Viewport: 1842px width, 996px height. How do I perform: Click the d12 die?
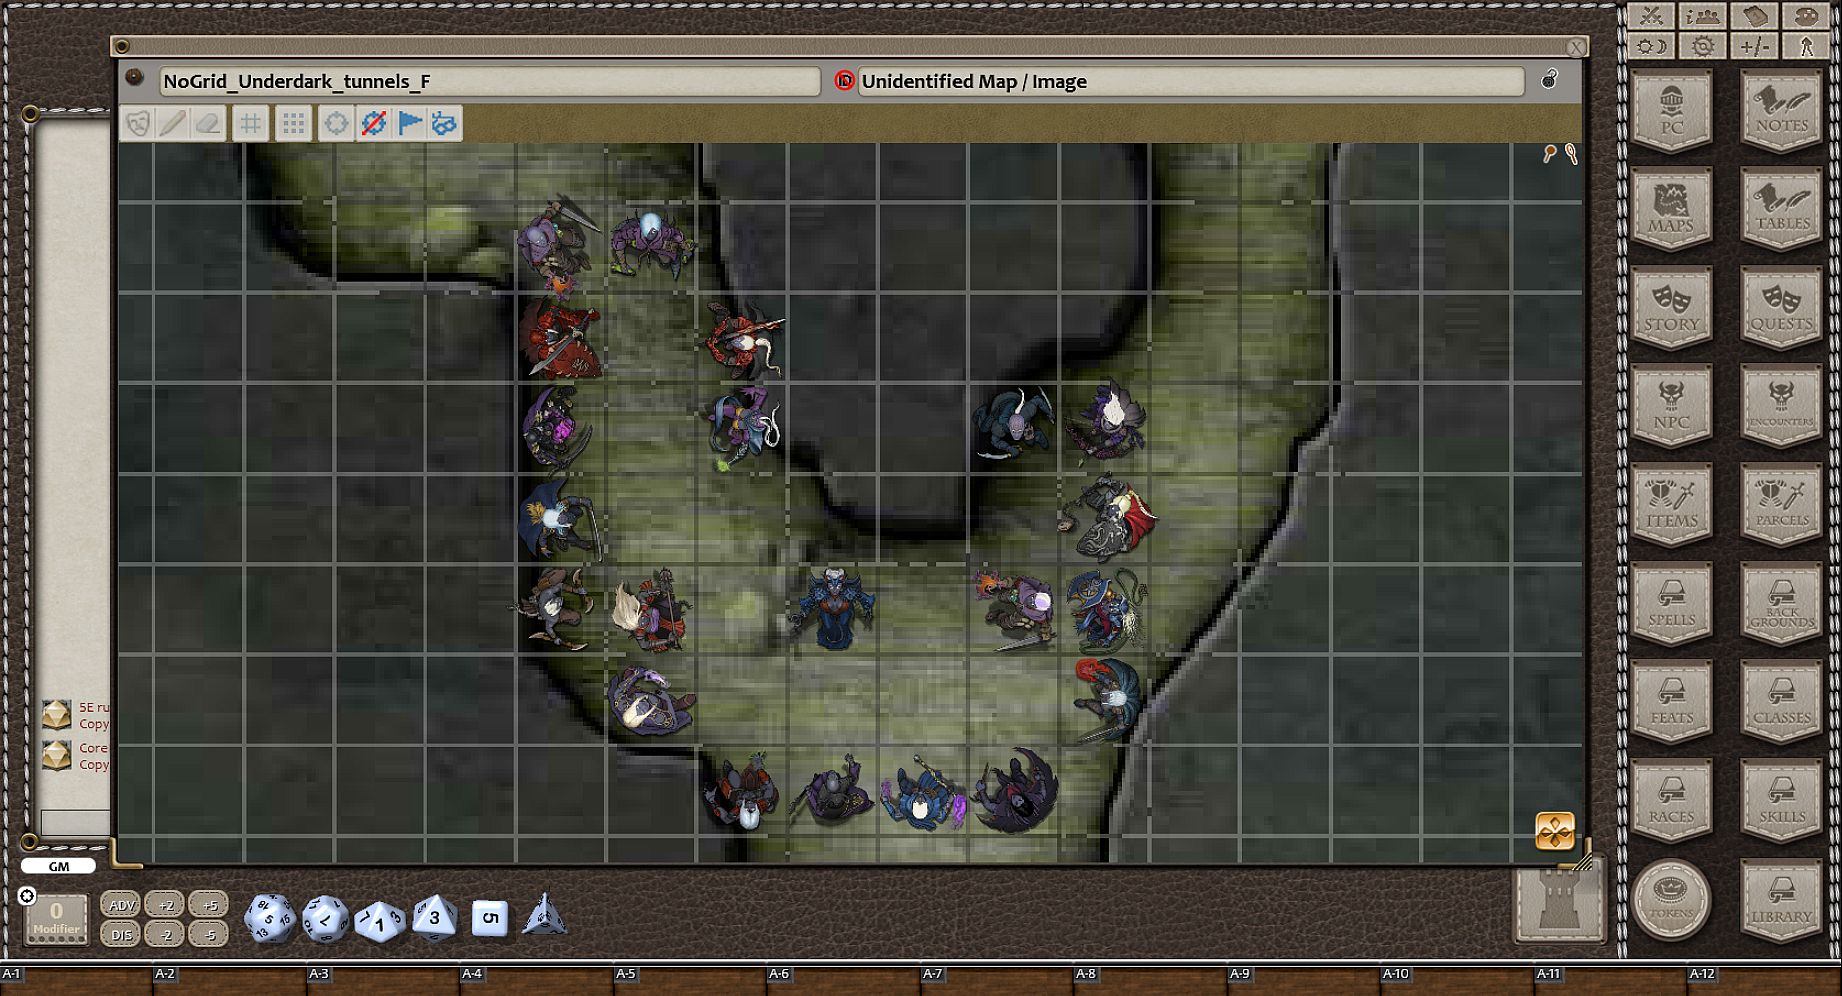[325, 919]
